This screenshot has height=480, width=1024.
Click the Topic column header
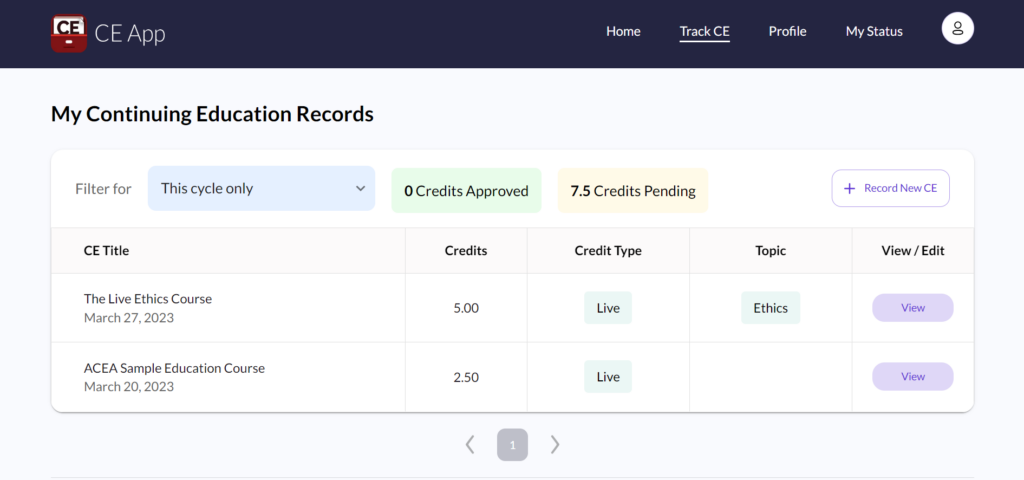click(771, 251)
